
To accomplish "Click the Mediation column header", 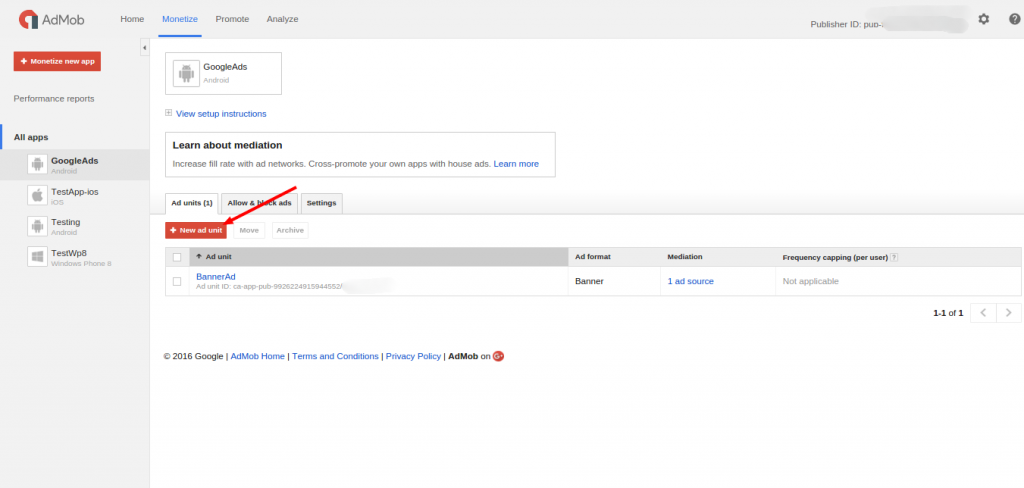I will tap(684, 257).
